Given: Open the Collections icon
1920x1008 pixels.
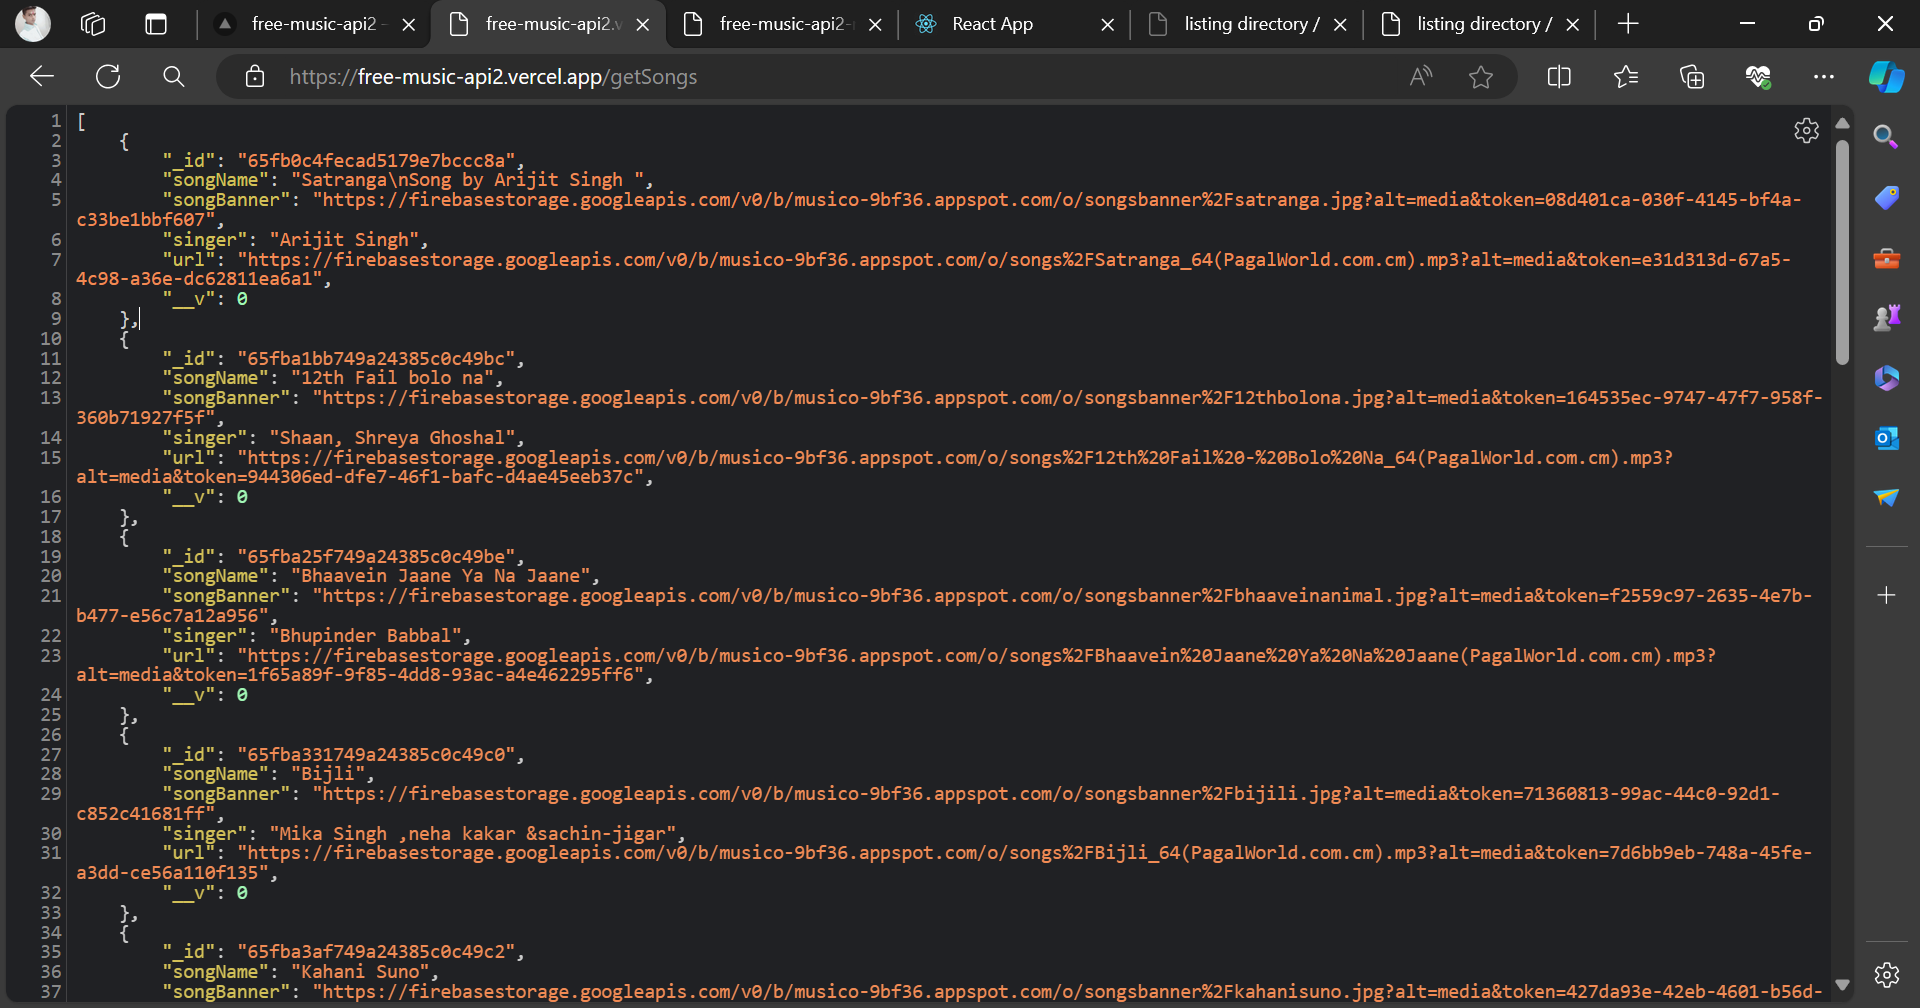Looking at the screenshot, I should tap(1692, 77).
